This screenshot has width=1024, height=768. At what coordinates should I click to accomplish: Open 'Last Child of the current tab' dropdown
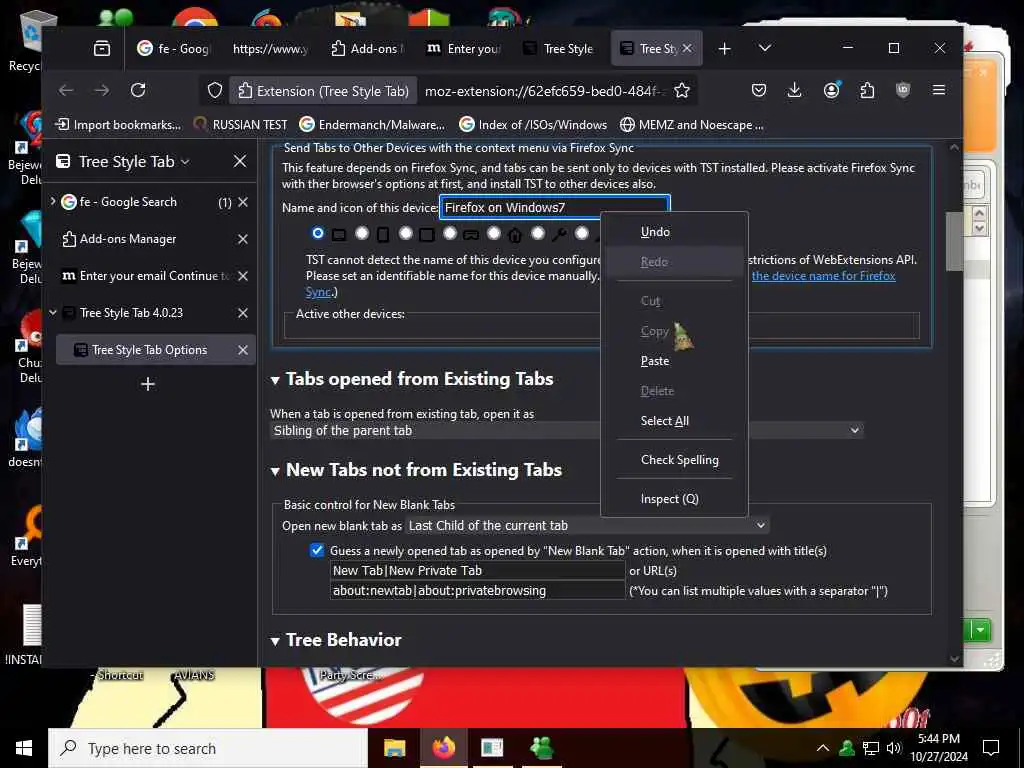[587, 526]
